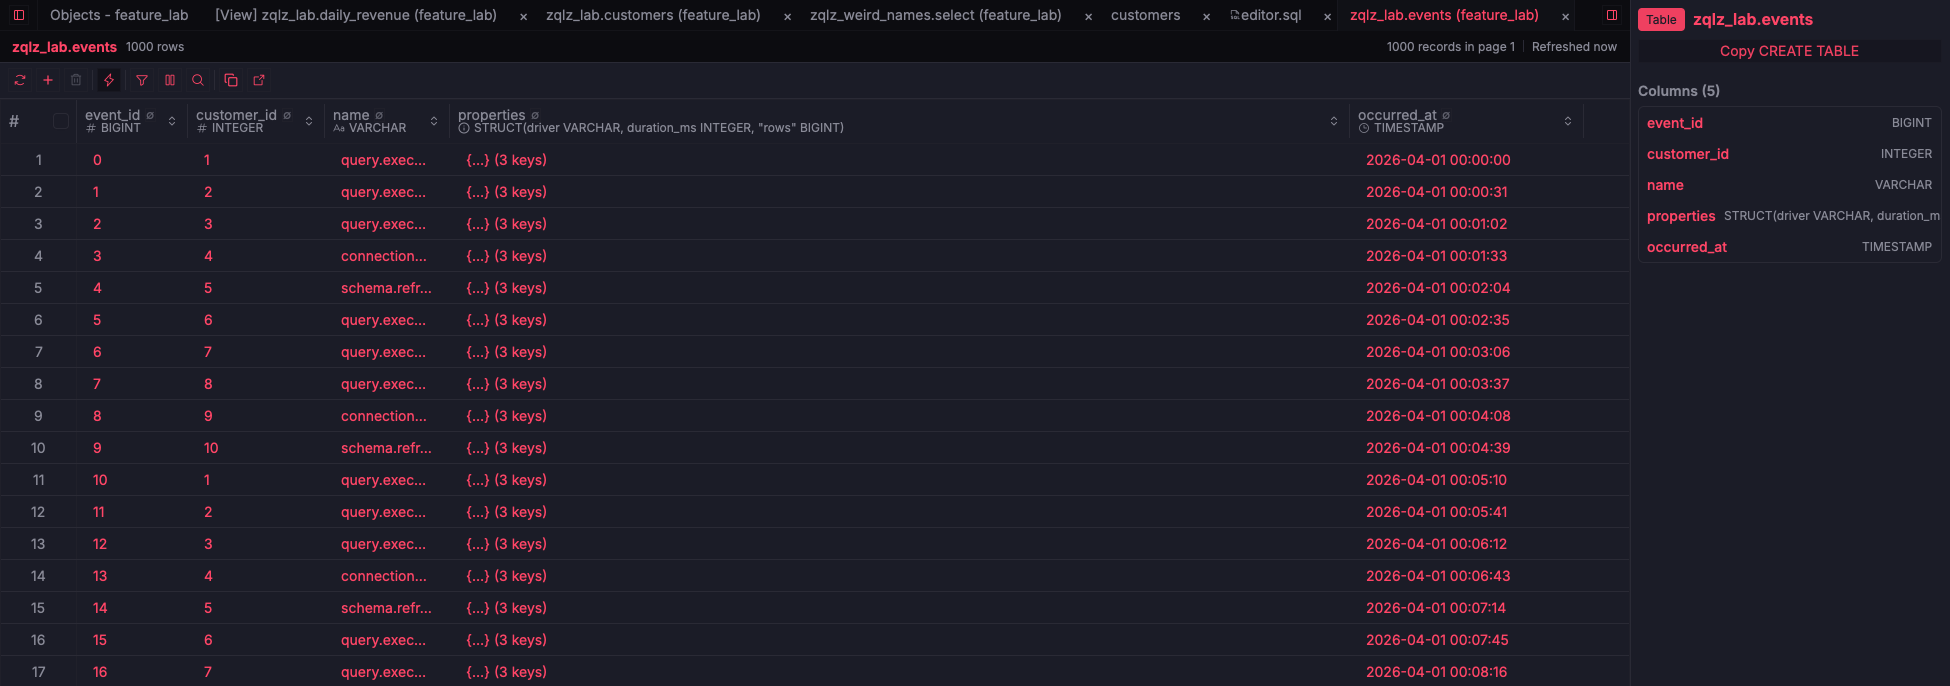Open zqlz_lab.customers (feature_lab) tab
1950x686 pixels.
click(653, 15)
